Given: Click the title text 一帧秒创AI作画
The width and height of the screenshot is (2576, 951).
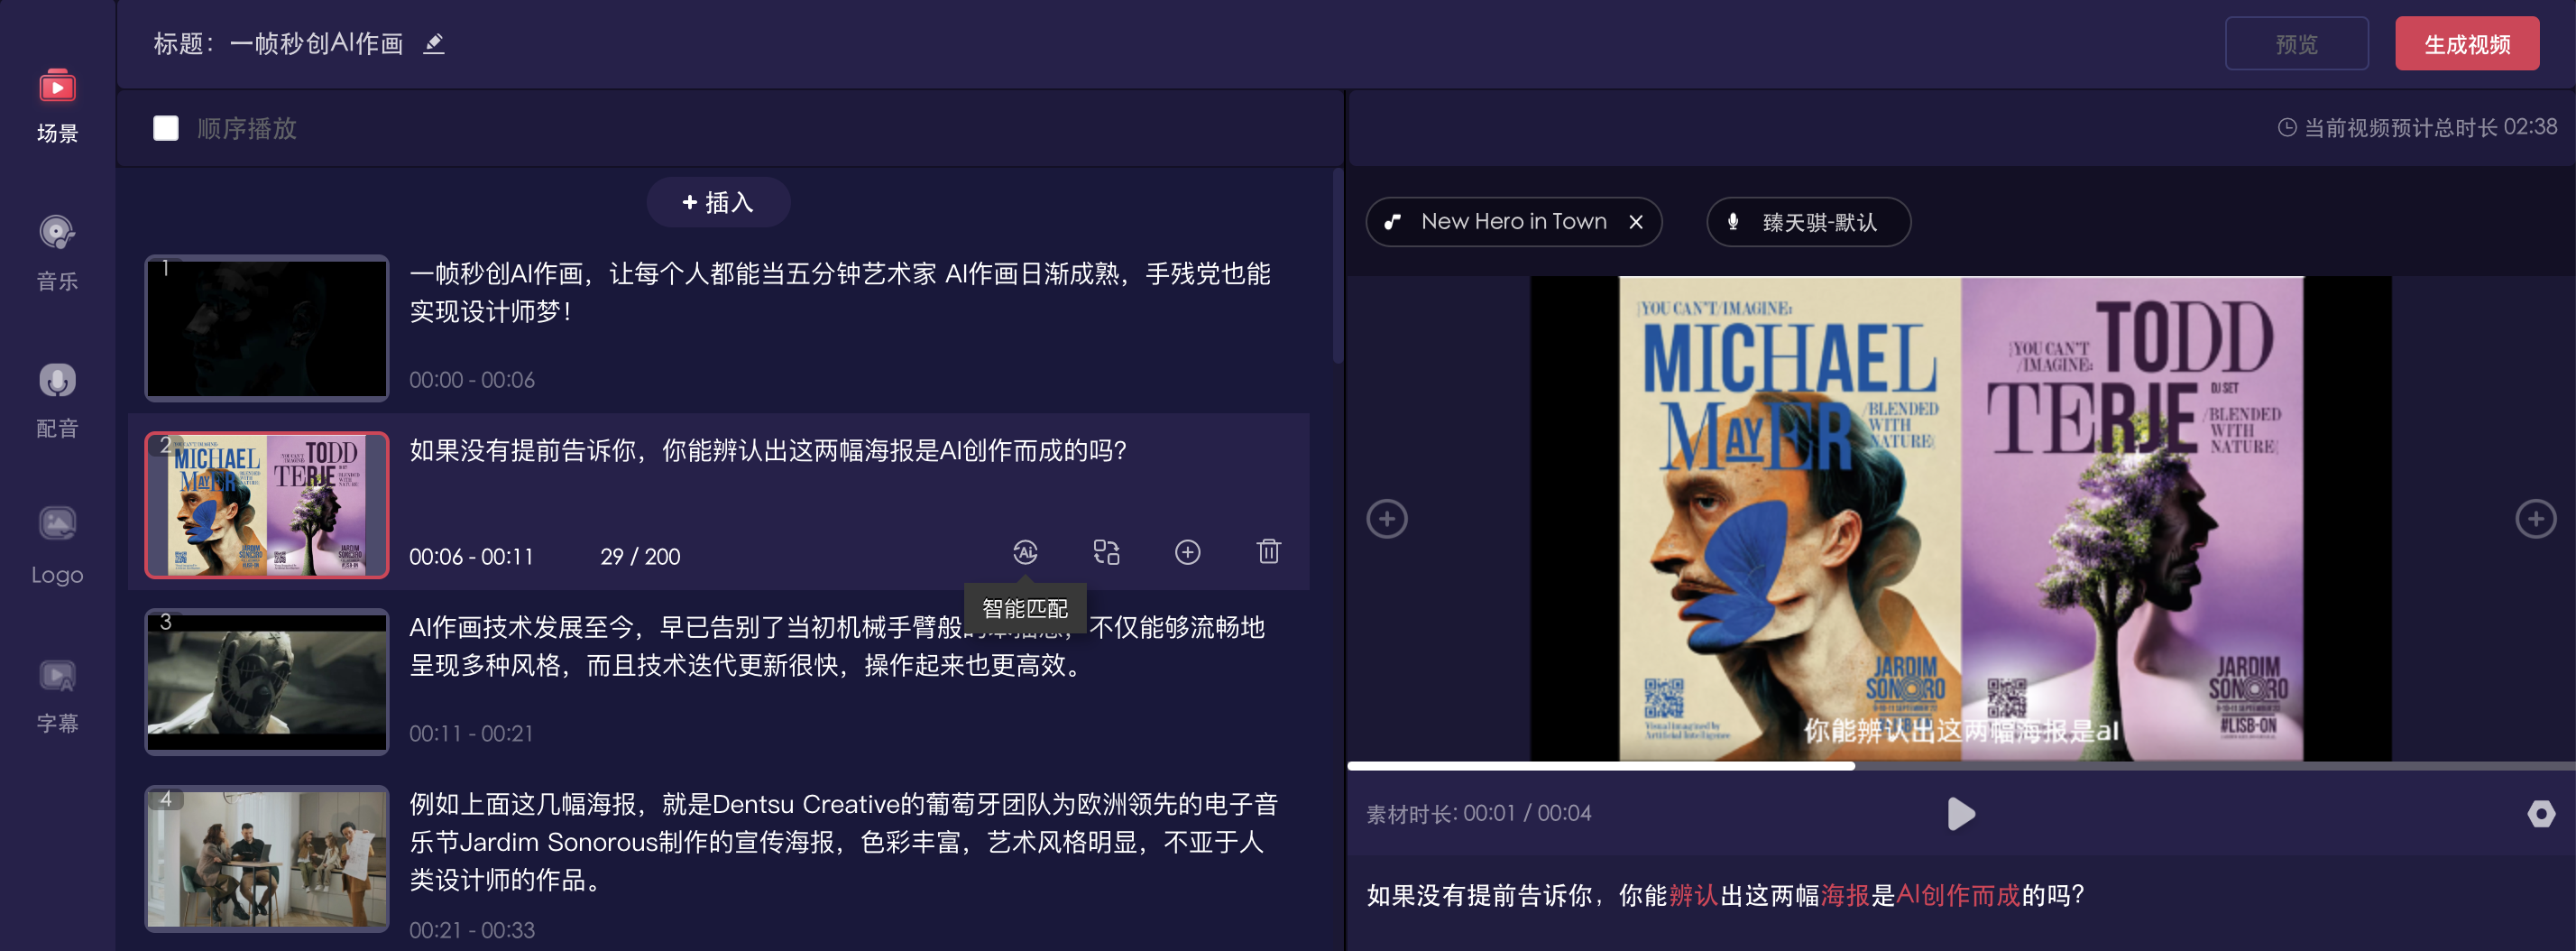Looking at the screenshot, I should click(x=316, y=43).
